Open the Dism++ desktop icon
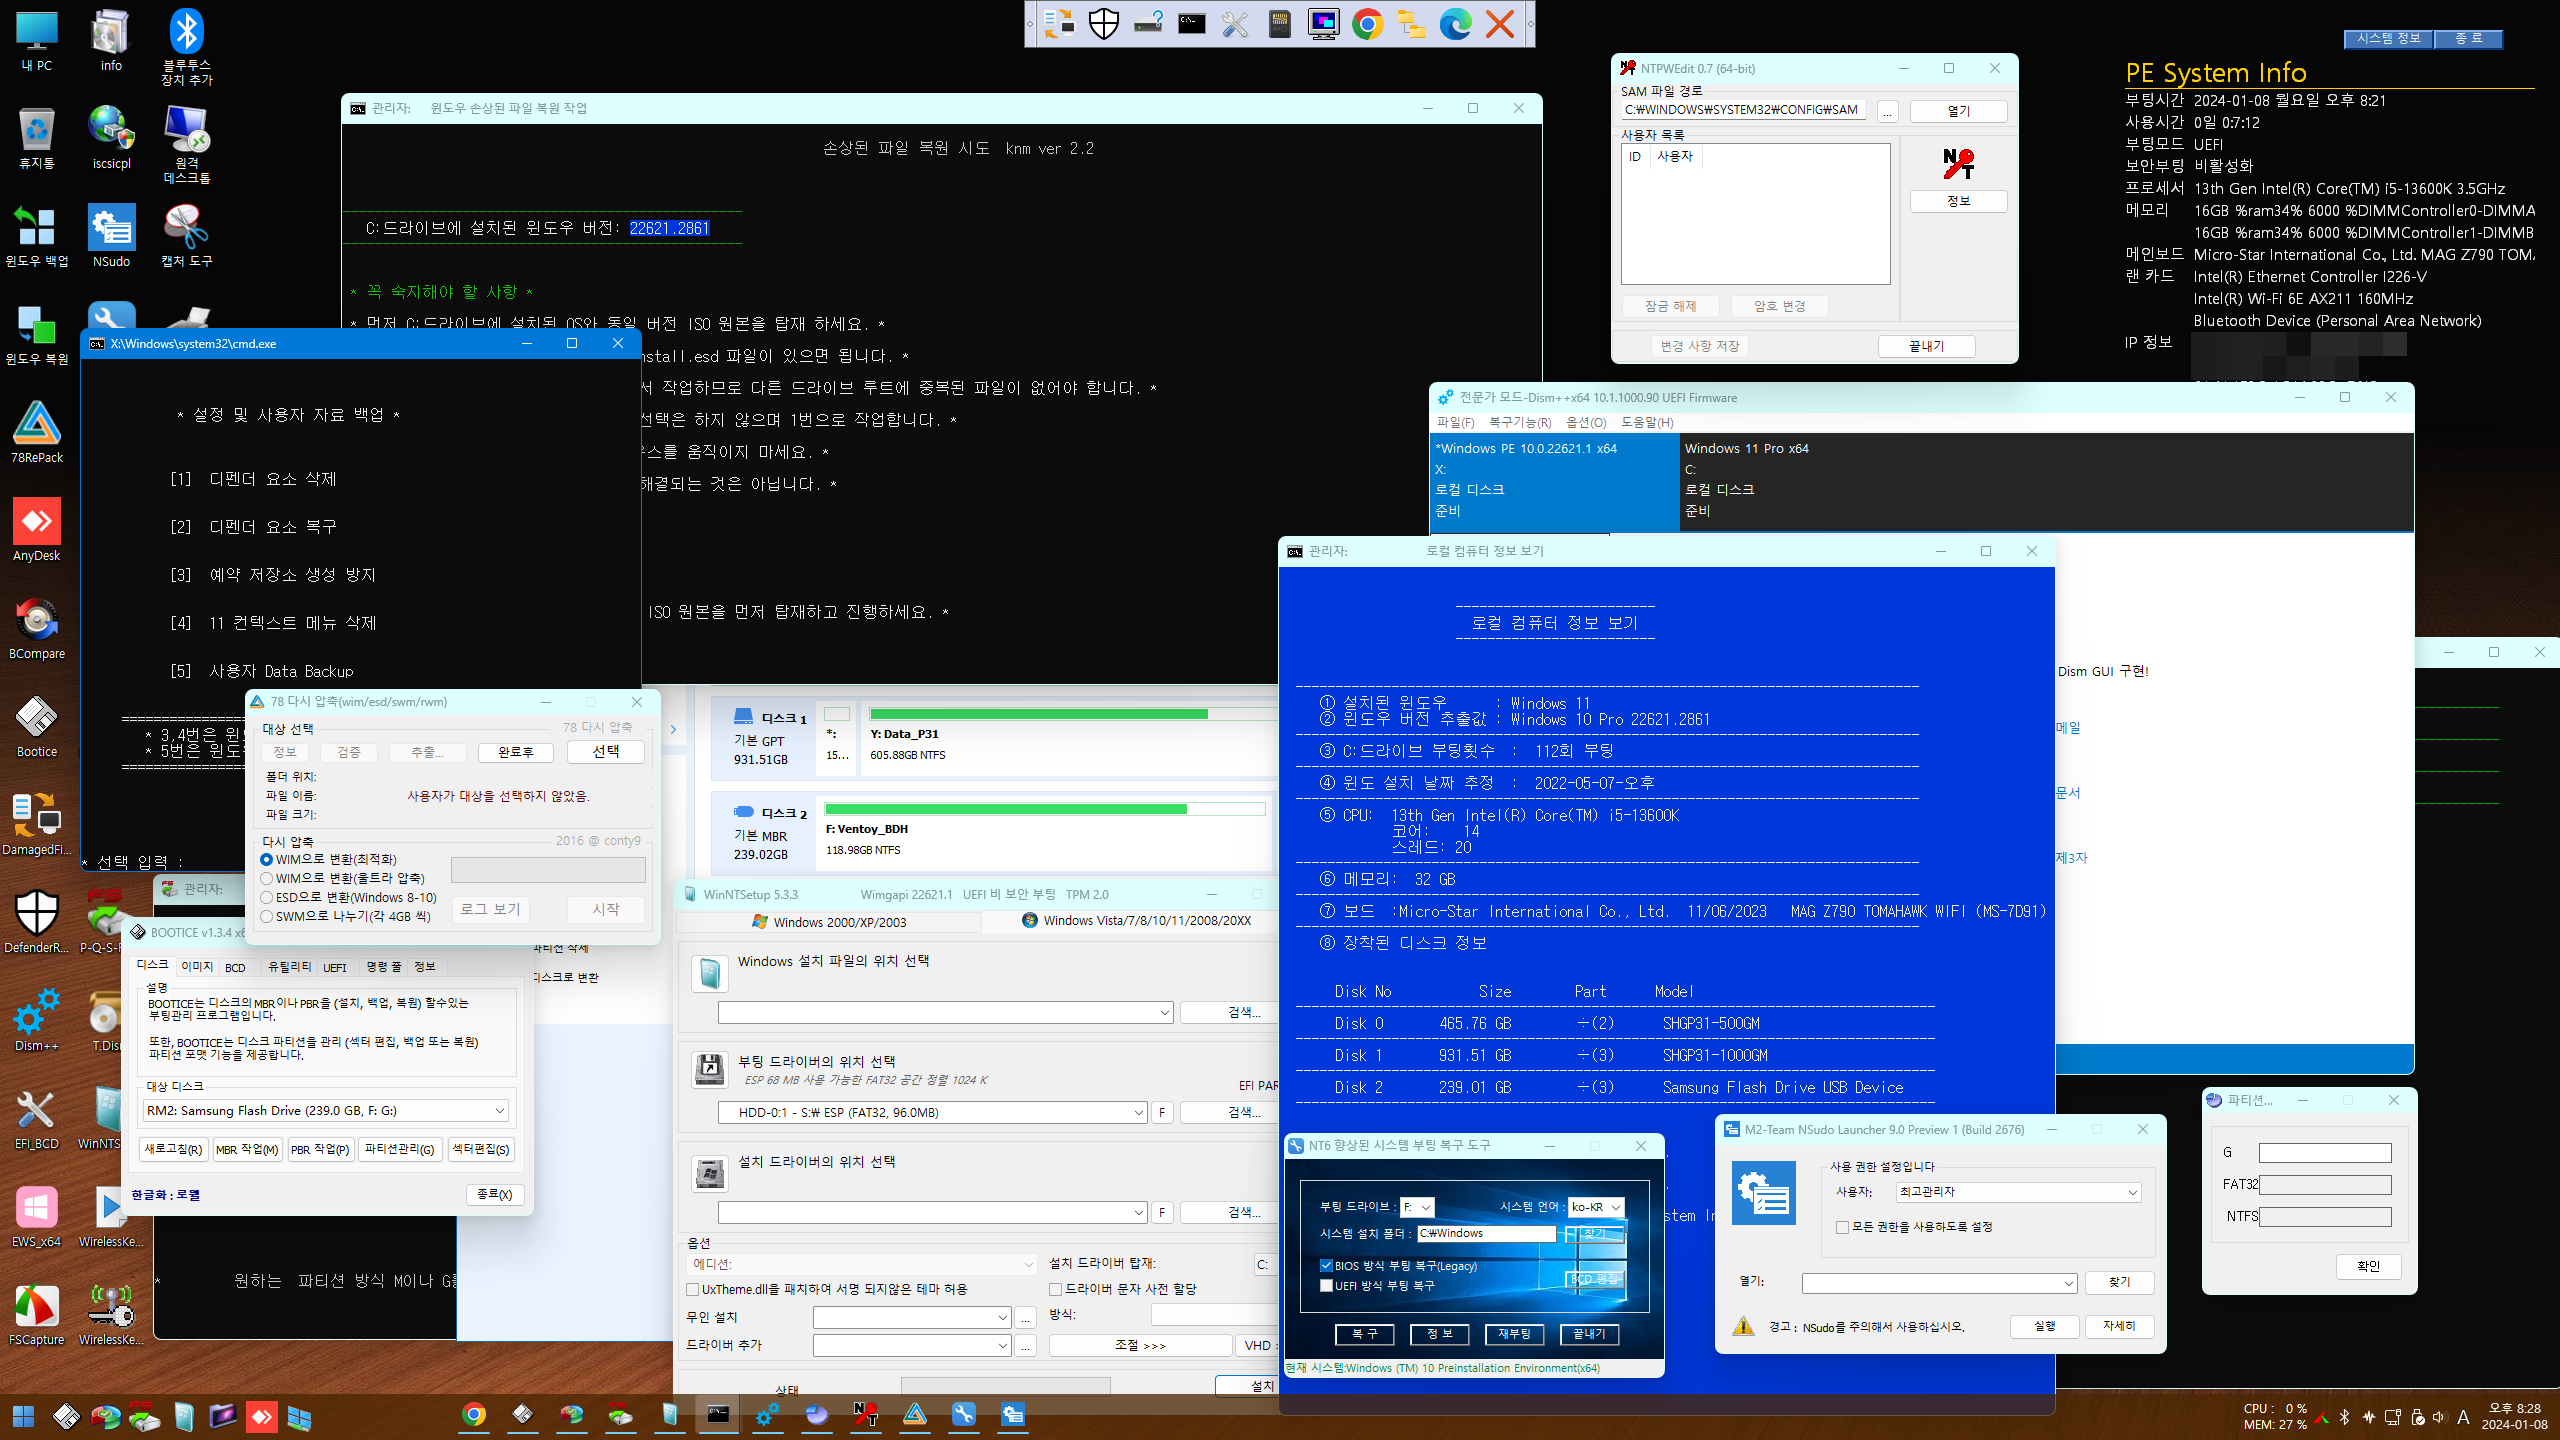Viewport: 2560px width, 1440px height. tap(37, 1022)
